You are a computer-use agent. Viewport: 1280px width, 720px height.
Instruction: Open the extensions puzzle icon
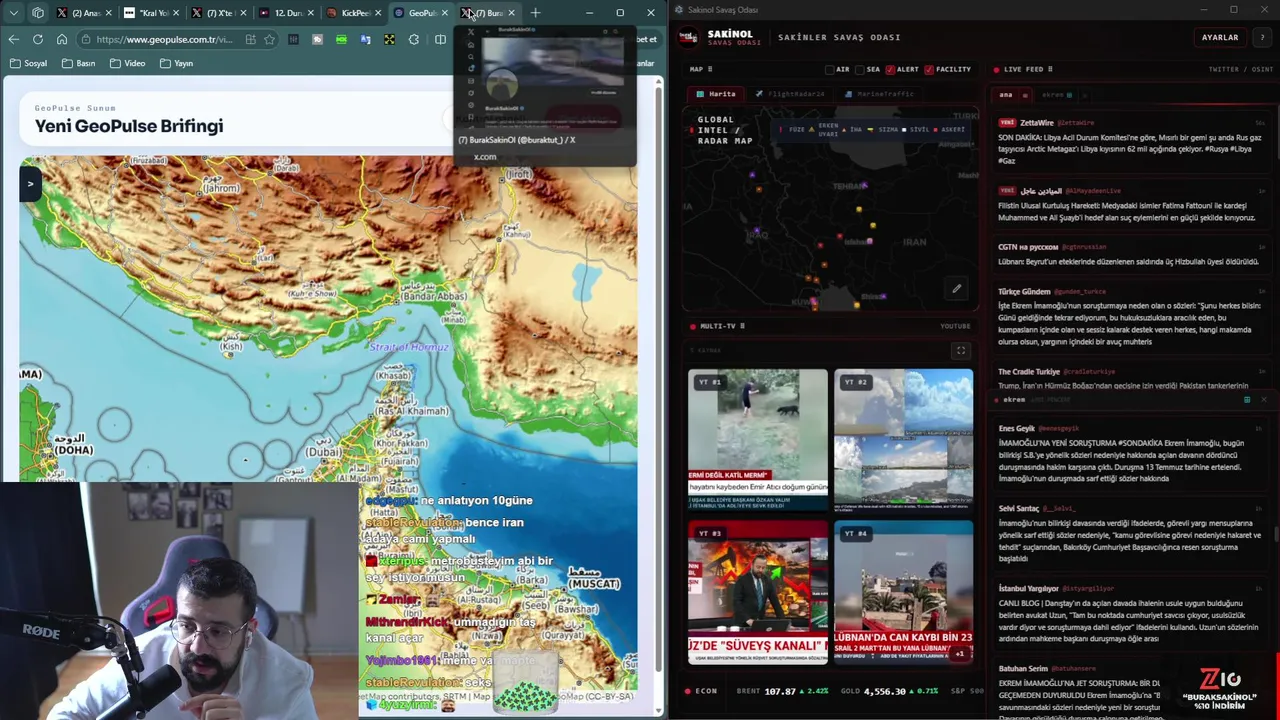(x=414, y=39)
